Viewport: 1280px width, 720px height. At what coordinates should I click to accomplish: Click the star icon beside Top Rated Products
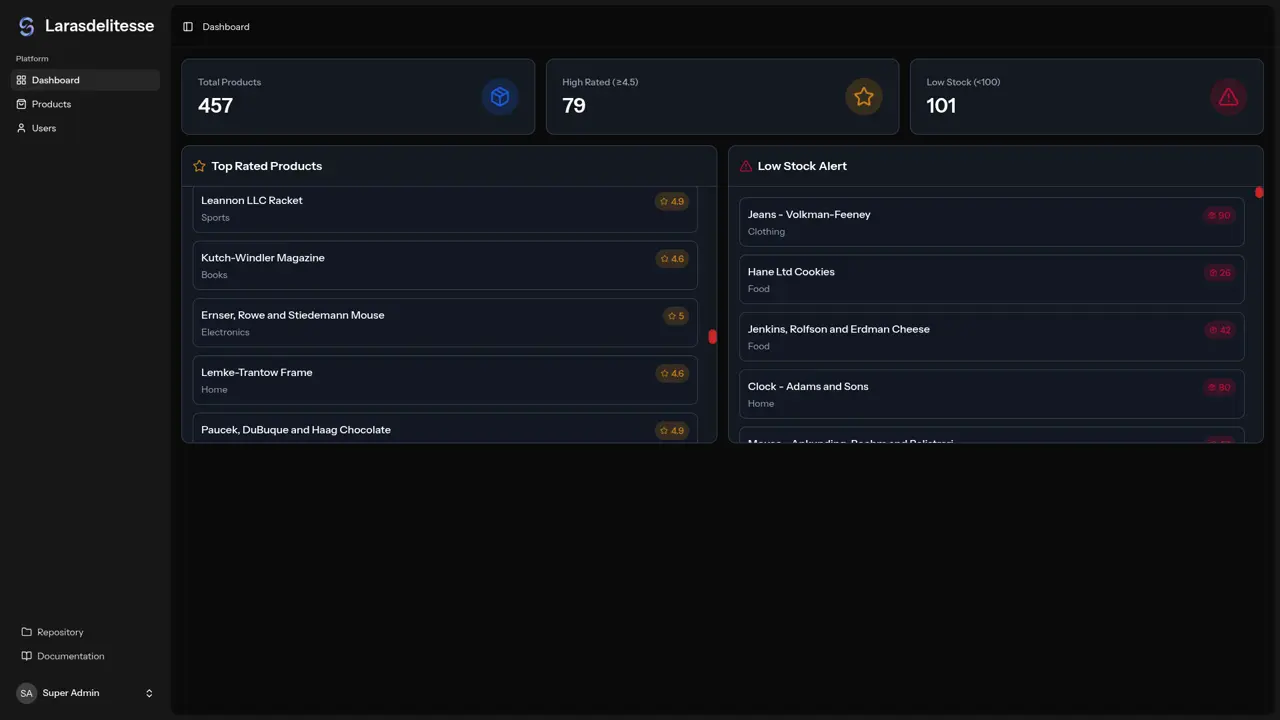[199, 166]
